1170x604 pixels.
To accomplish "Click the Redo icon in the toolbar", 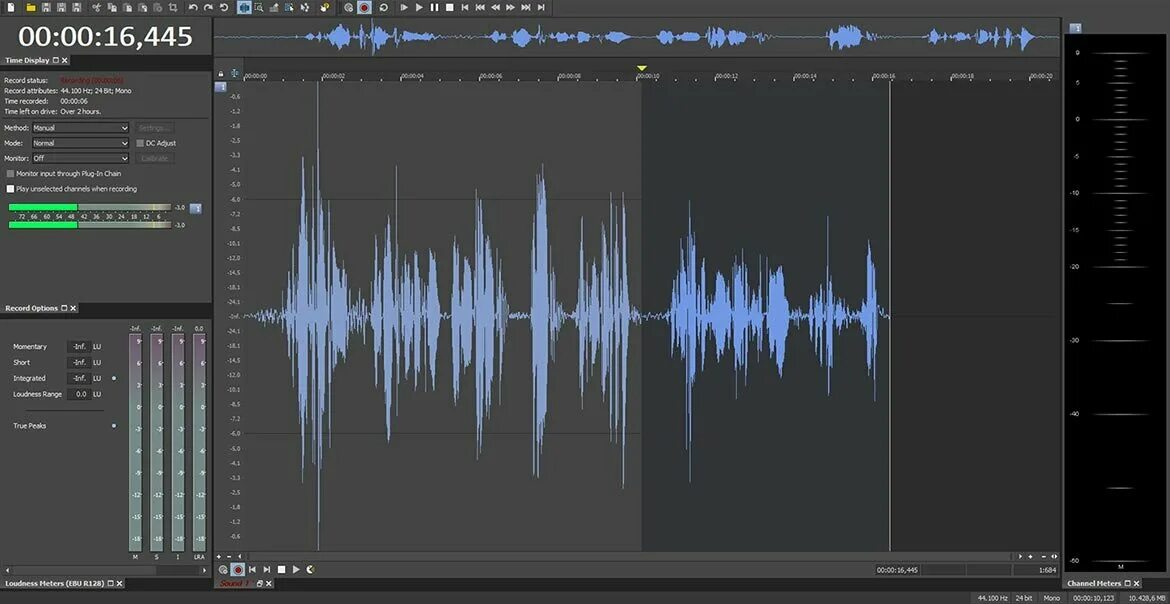I will [208, 7].
